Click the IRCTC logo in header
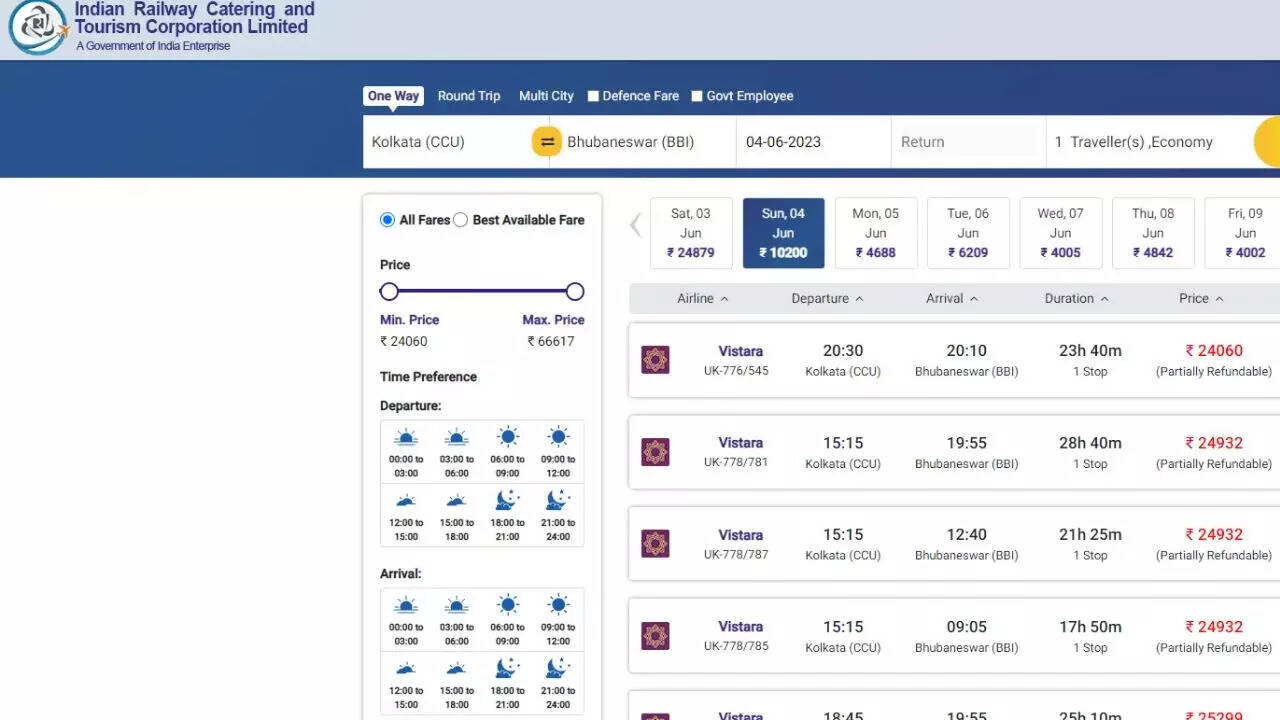Viewport: 1280px width, 720px height. (x=38, y=27)
